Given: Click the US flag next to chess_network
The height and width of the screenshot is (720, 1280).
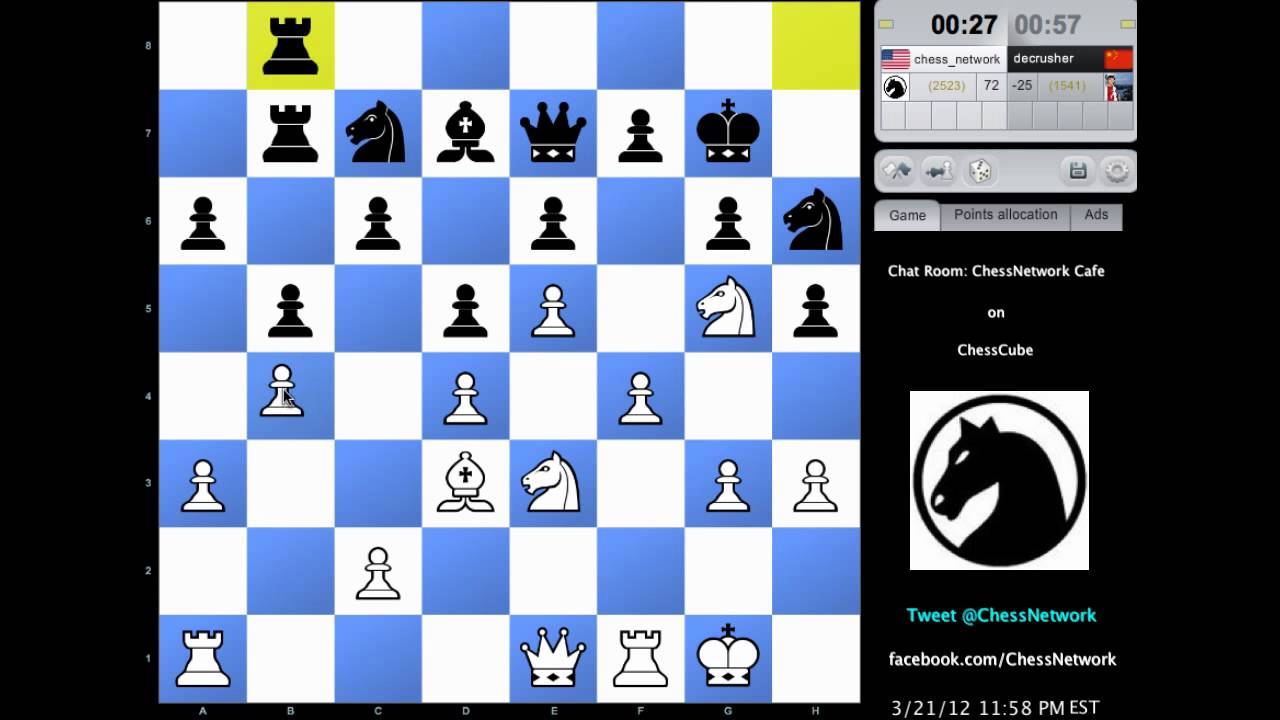Looking at the screenshot, I should 895,59.
